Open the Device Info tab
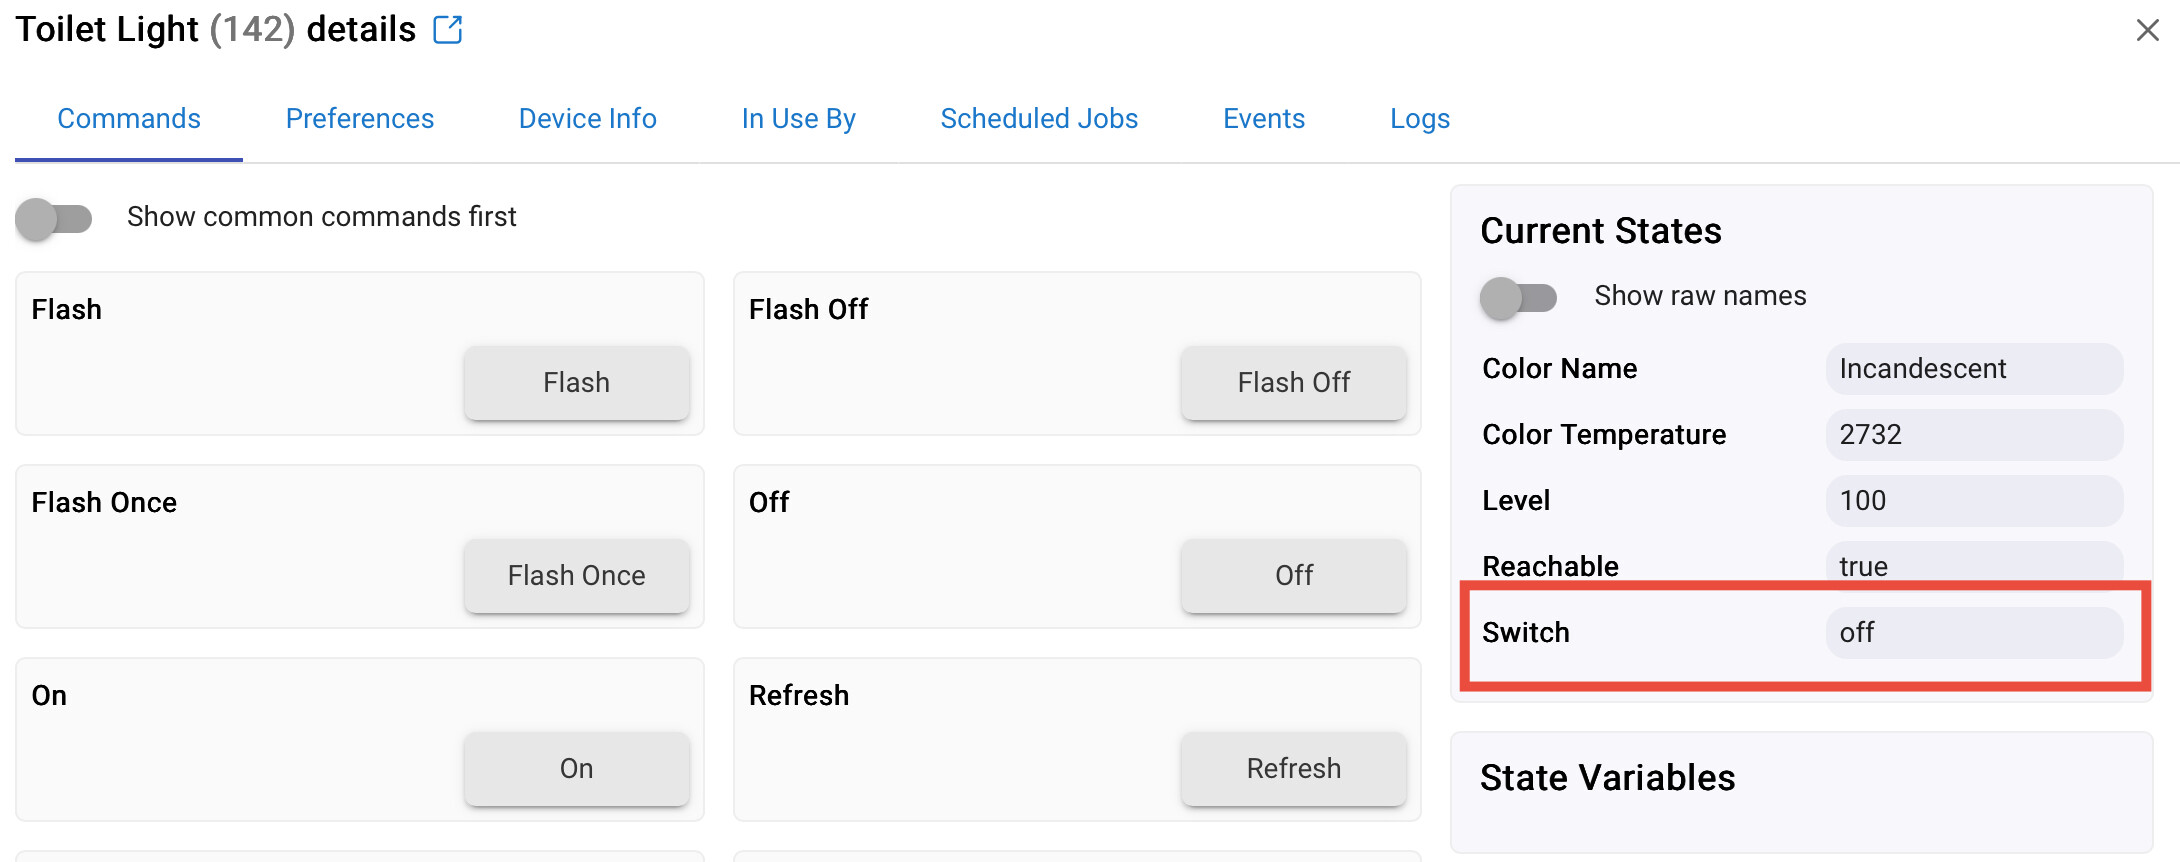The width and height of the screenshot is (2180, 862). [x=588, y=119]
